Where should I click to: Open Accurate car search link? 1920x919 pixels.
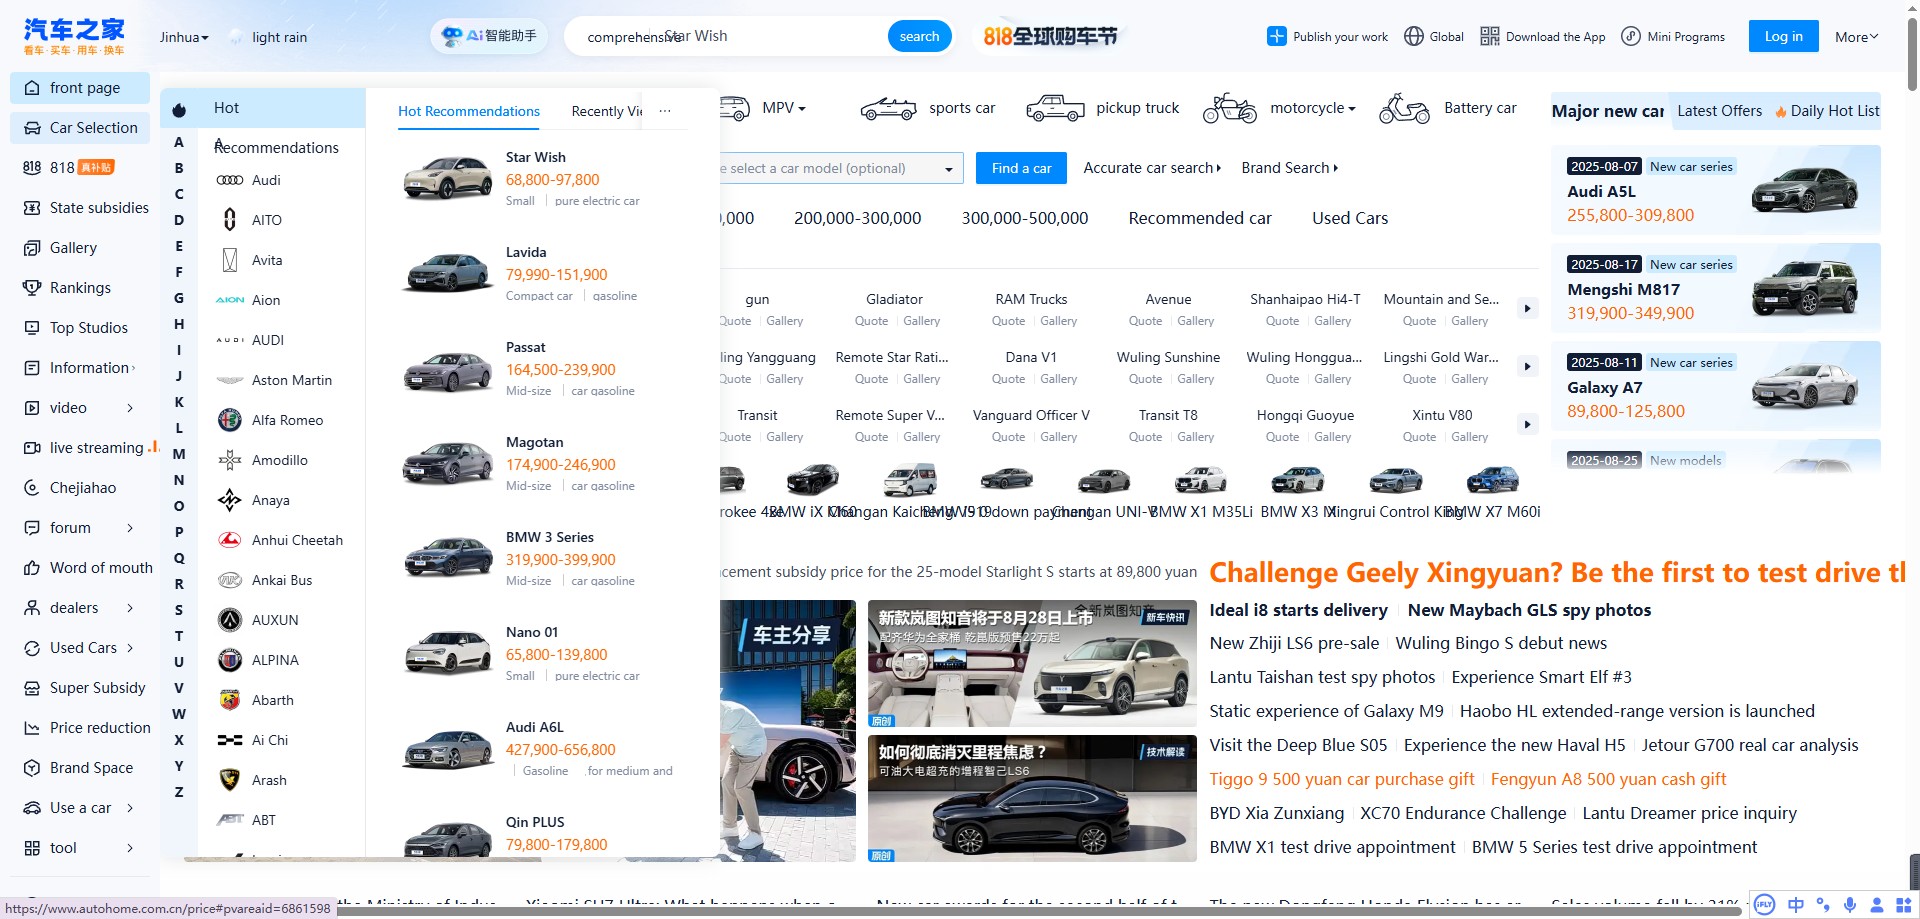click(x=1152, y=168)
